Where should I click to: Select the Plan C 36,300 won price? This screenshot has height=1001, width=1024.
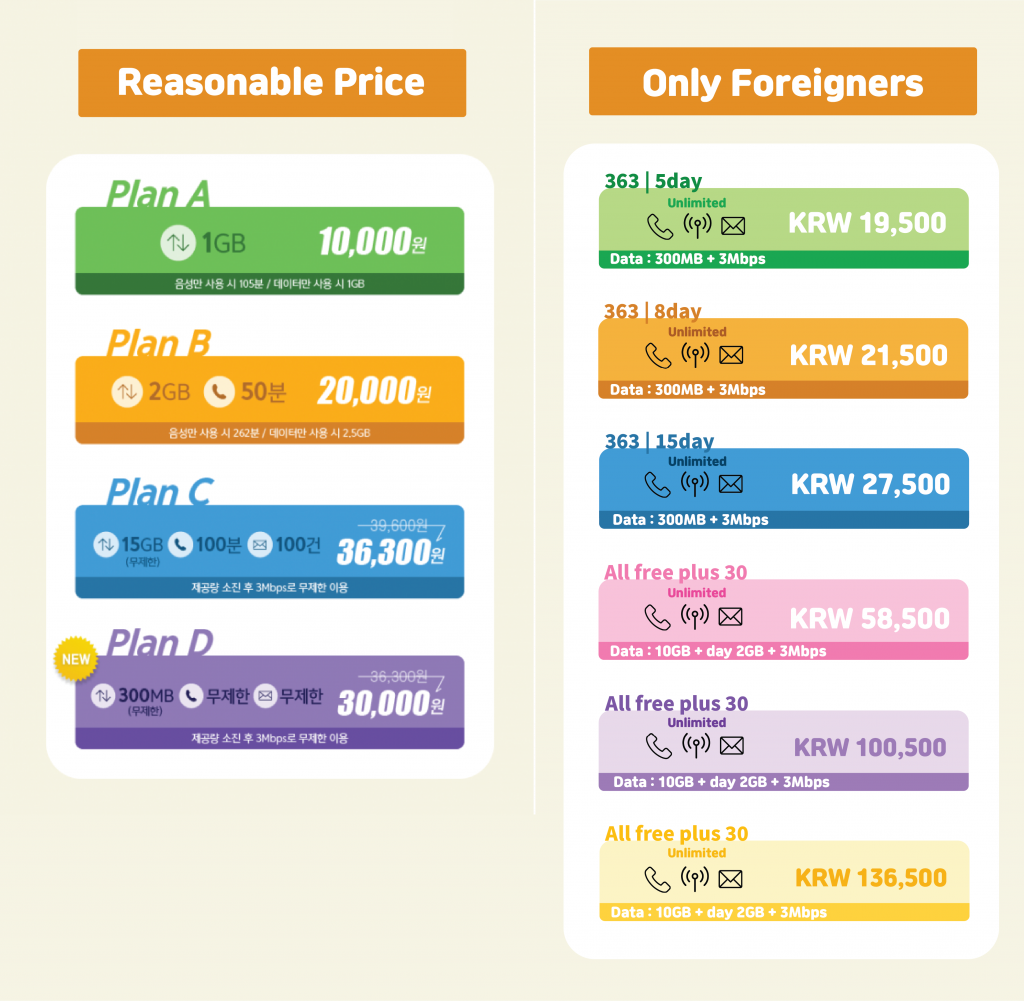tap(390, 552)
